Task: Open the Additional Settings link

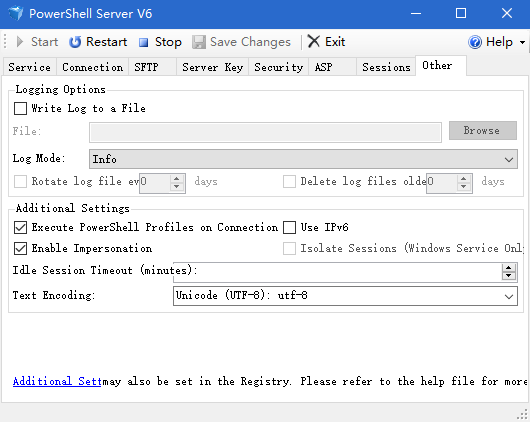Action: click(57, 381)
